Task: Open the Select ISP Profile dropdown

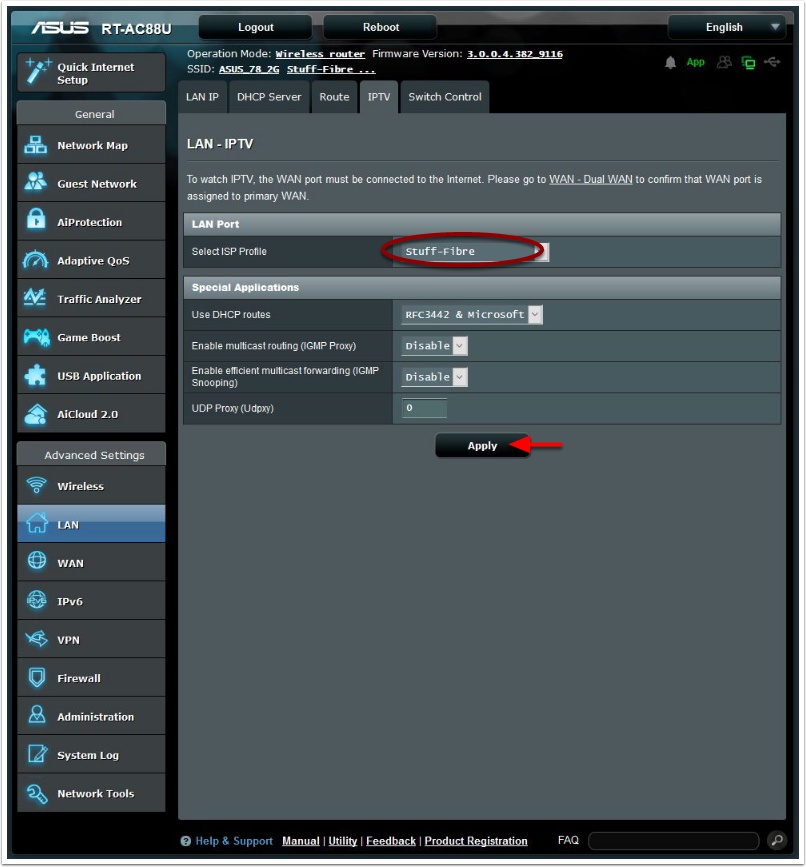Action: (x=474, y=252)
